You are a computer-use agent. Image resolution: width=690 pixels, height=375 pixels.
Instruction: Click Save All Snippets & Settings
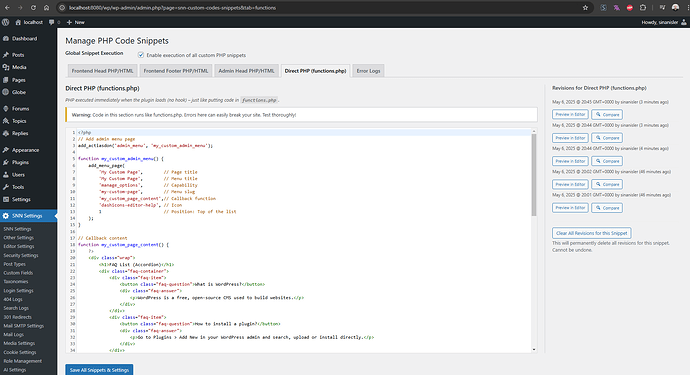click(99, 370)
